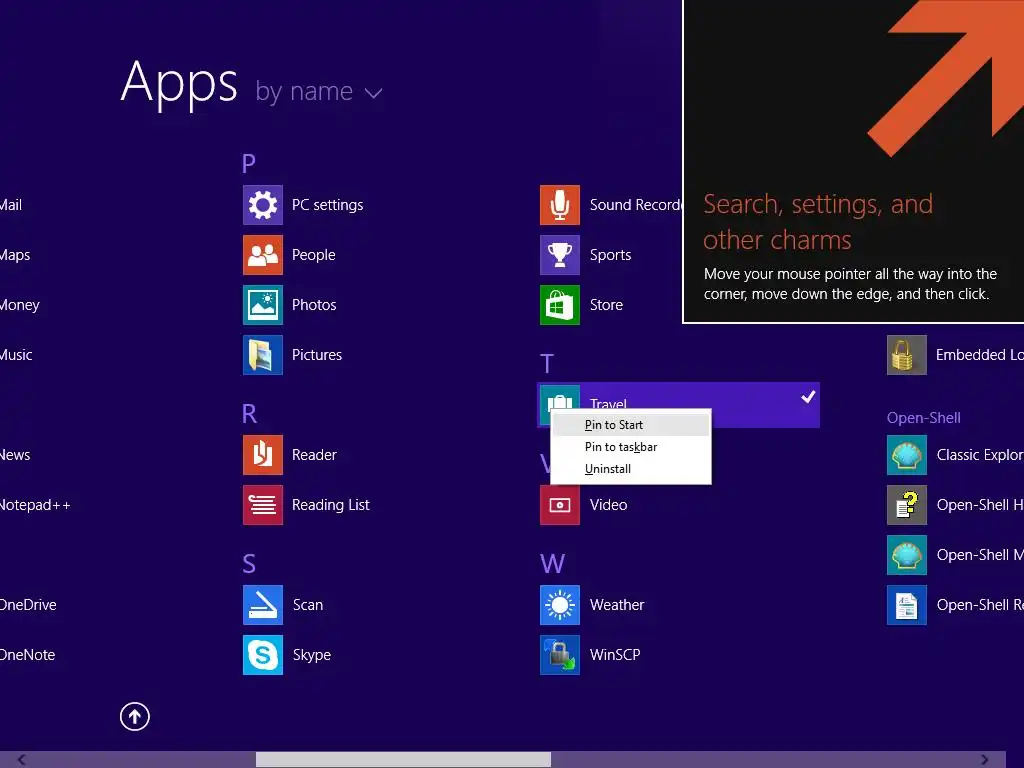Click the 'PC settings' label
This screenshot has height=768, width=1024.
pos(327,205)
